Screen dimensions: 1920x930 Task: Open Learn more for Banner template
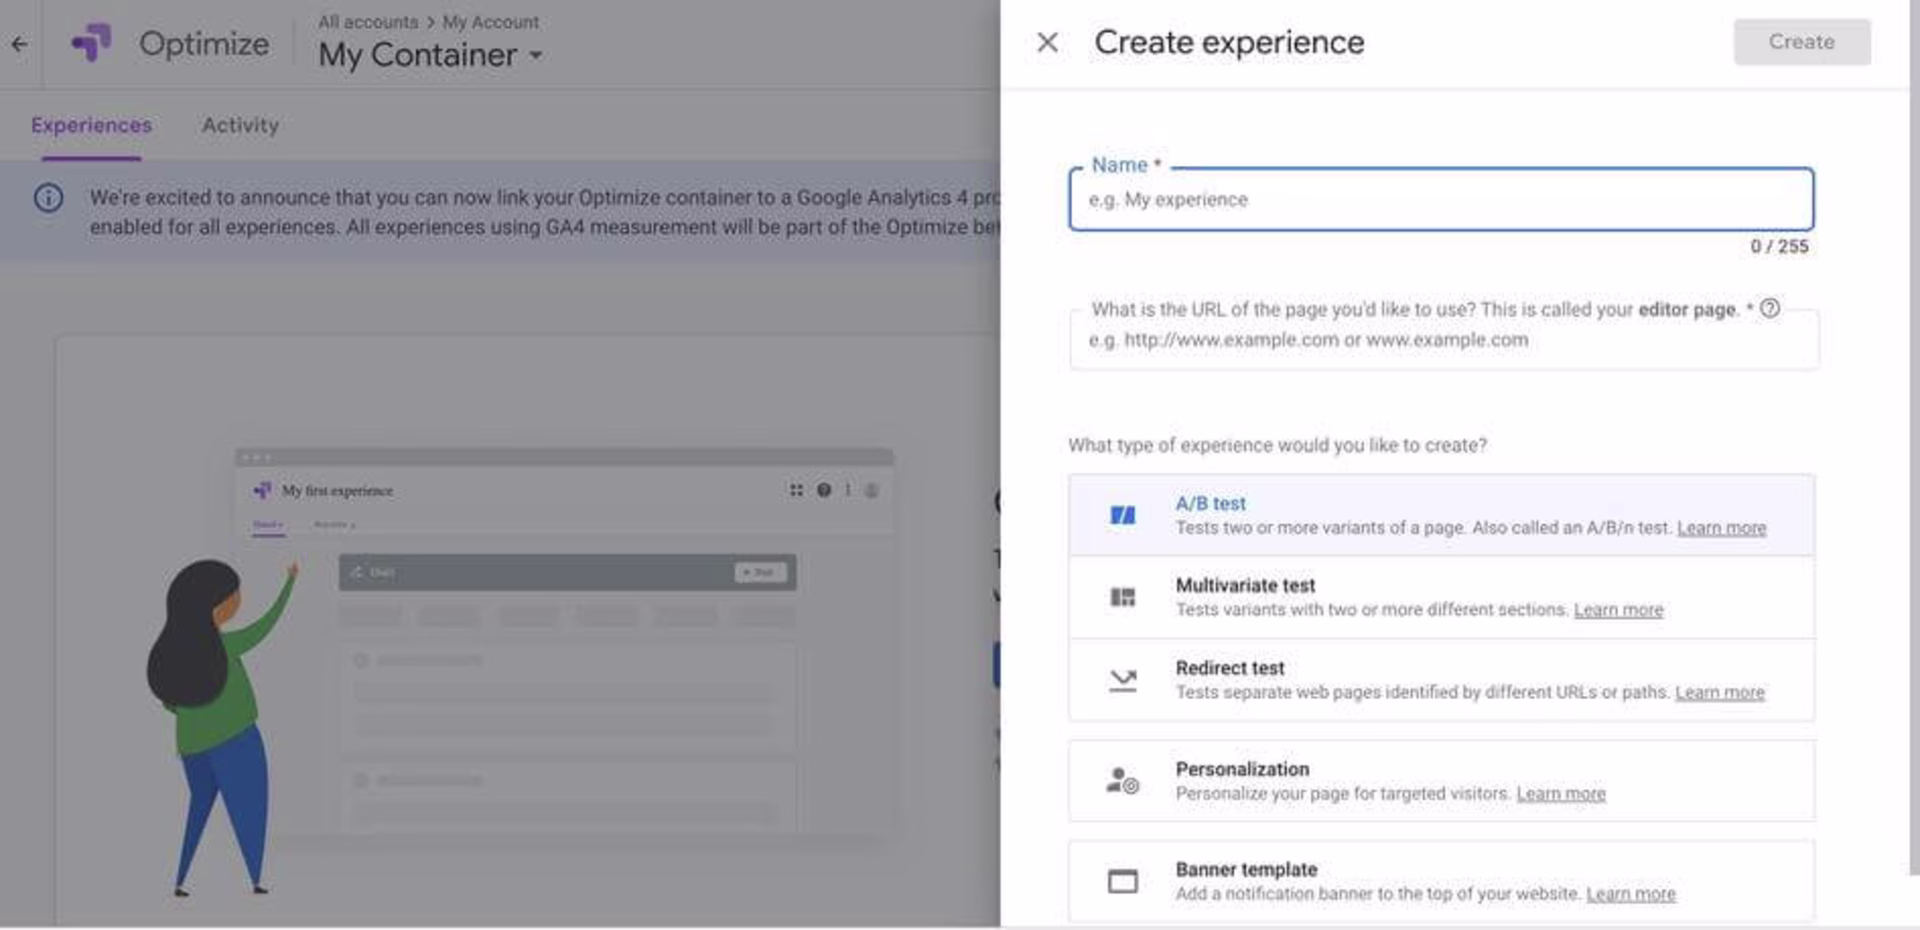pos(1631,894)
